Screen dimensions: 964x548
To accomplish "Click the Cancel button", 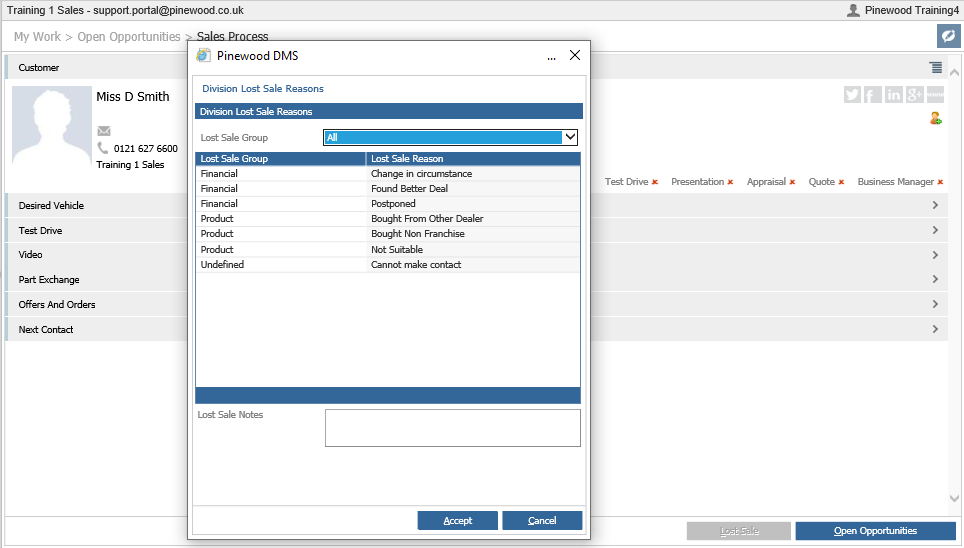I will [x=542, y=520].
